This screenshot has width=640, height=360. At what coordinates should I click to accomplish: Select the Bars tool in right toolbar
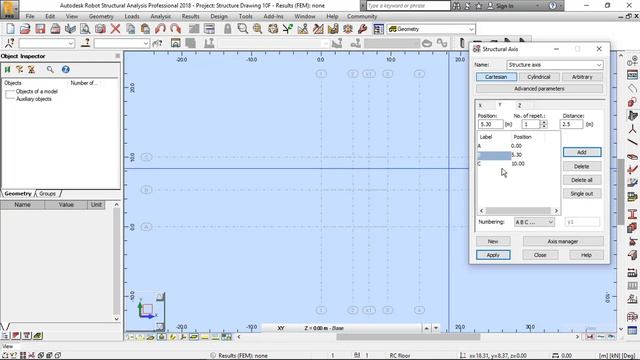(x=632, y=142)
